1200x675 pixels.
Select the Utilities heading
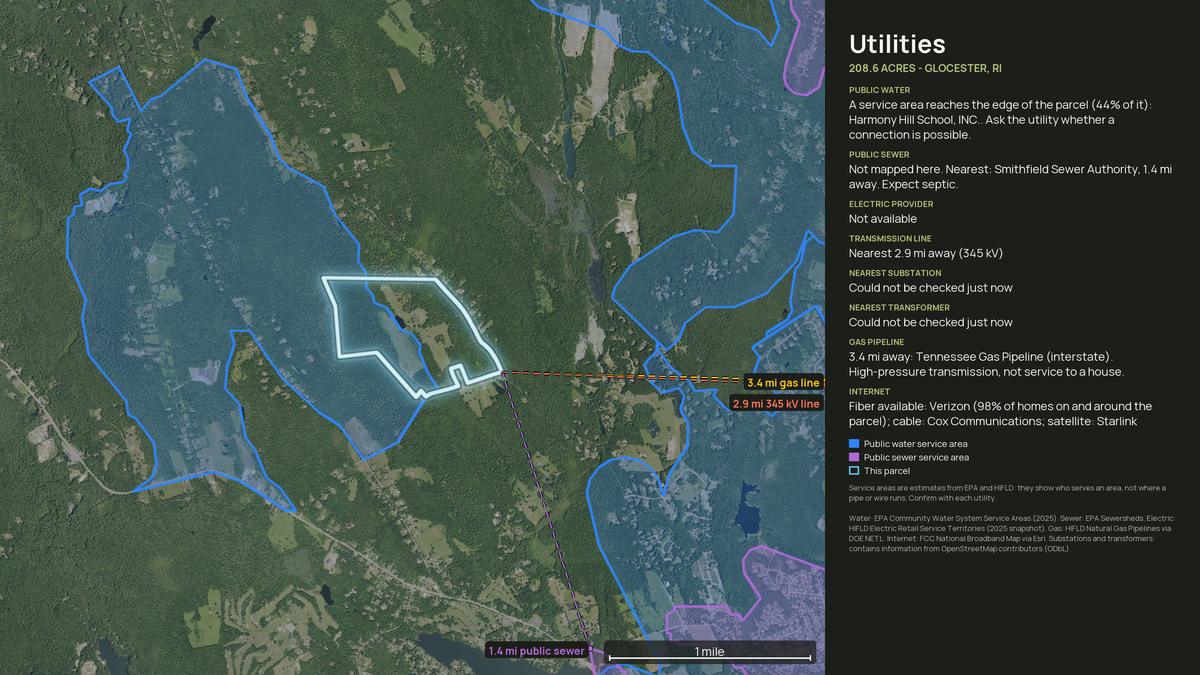(897, 44)
